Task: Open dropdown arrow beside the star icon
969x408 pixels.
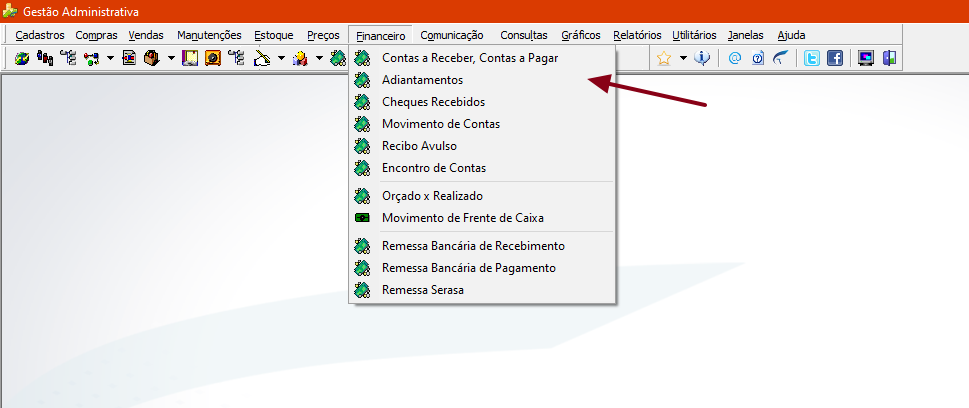Action: coord(683,59)
